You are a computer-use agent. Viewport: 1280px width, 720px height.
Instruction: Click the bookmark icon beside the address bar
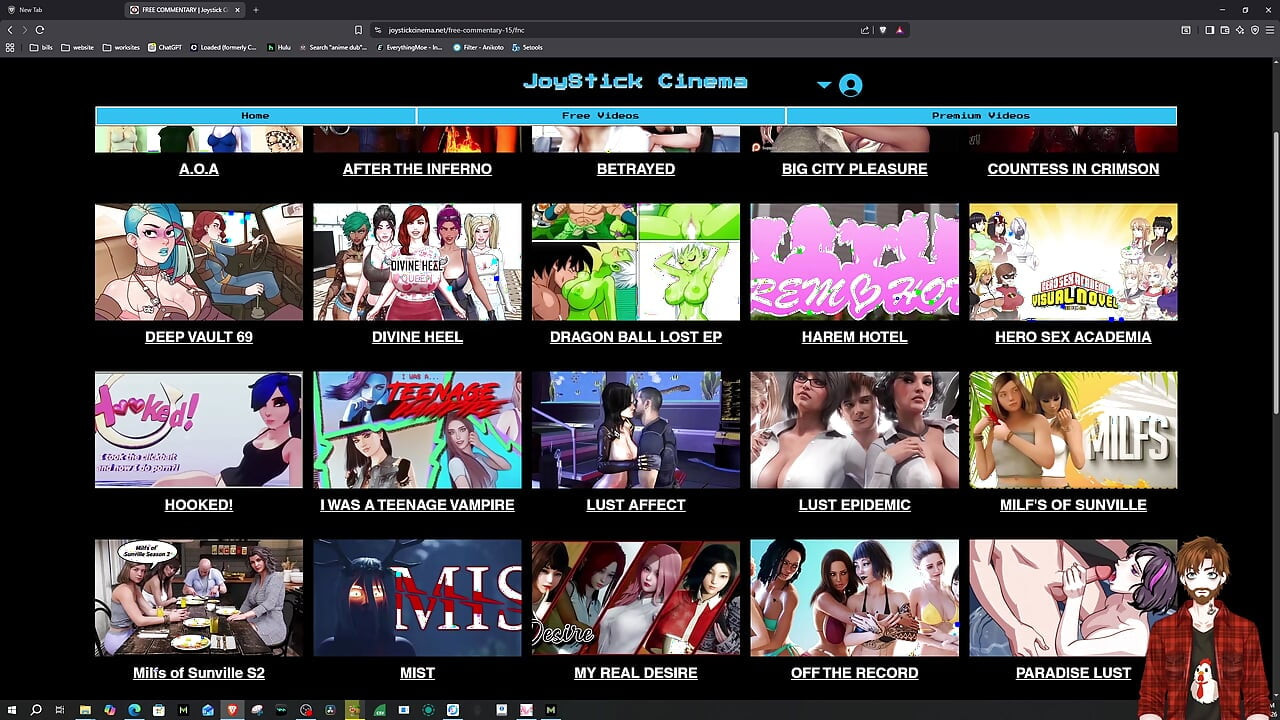tap(358, 30)
